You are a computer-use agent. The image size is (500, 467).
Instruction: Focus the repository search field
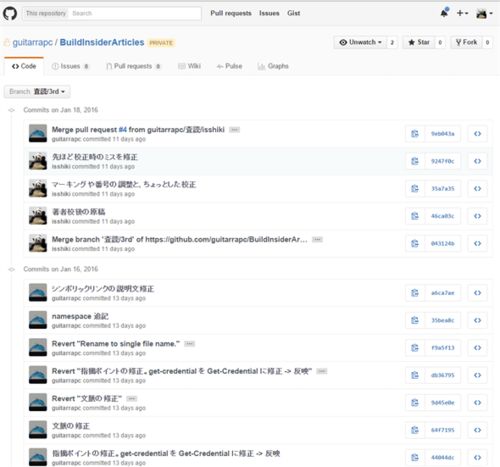(135, 13)
